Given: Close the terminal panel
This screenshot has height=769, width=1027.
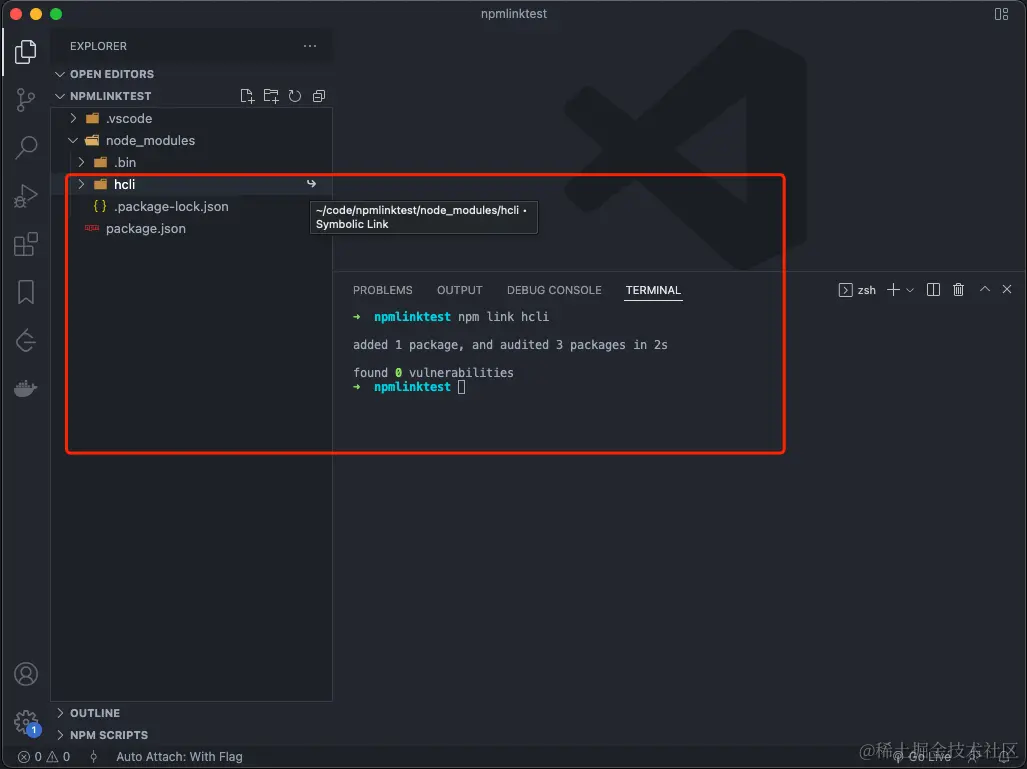Looking at the screenshot, I should point(1007,289).
